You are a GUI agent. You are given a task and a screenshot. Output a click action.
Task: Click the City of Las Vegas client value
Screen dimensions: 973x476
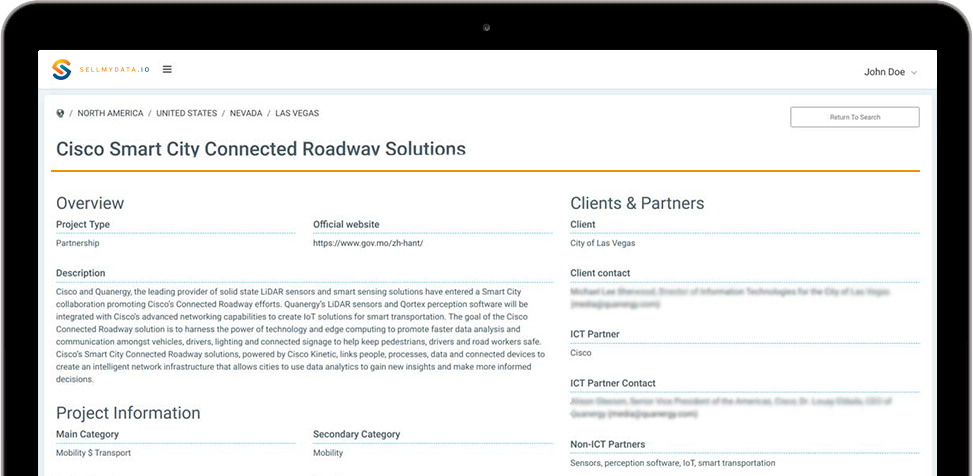[603, 243]
